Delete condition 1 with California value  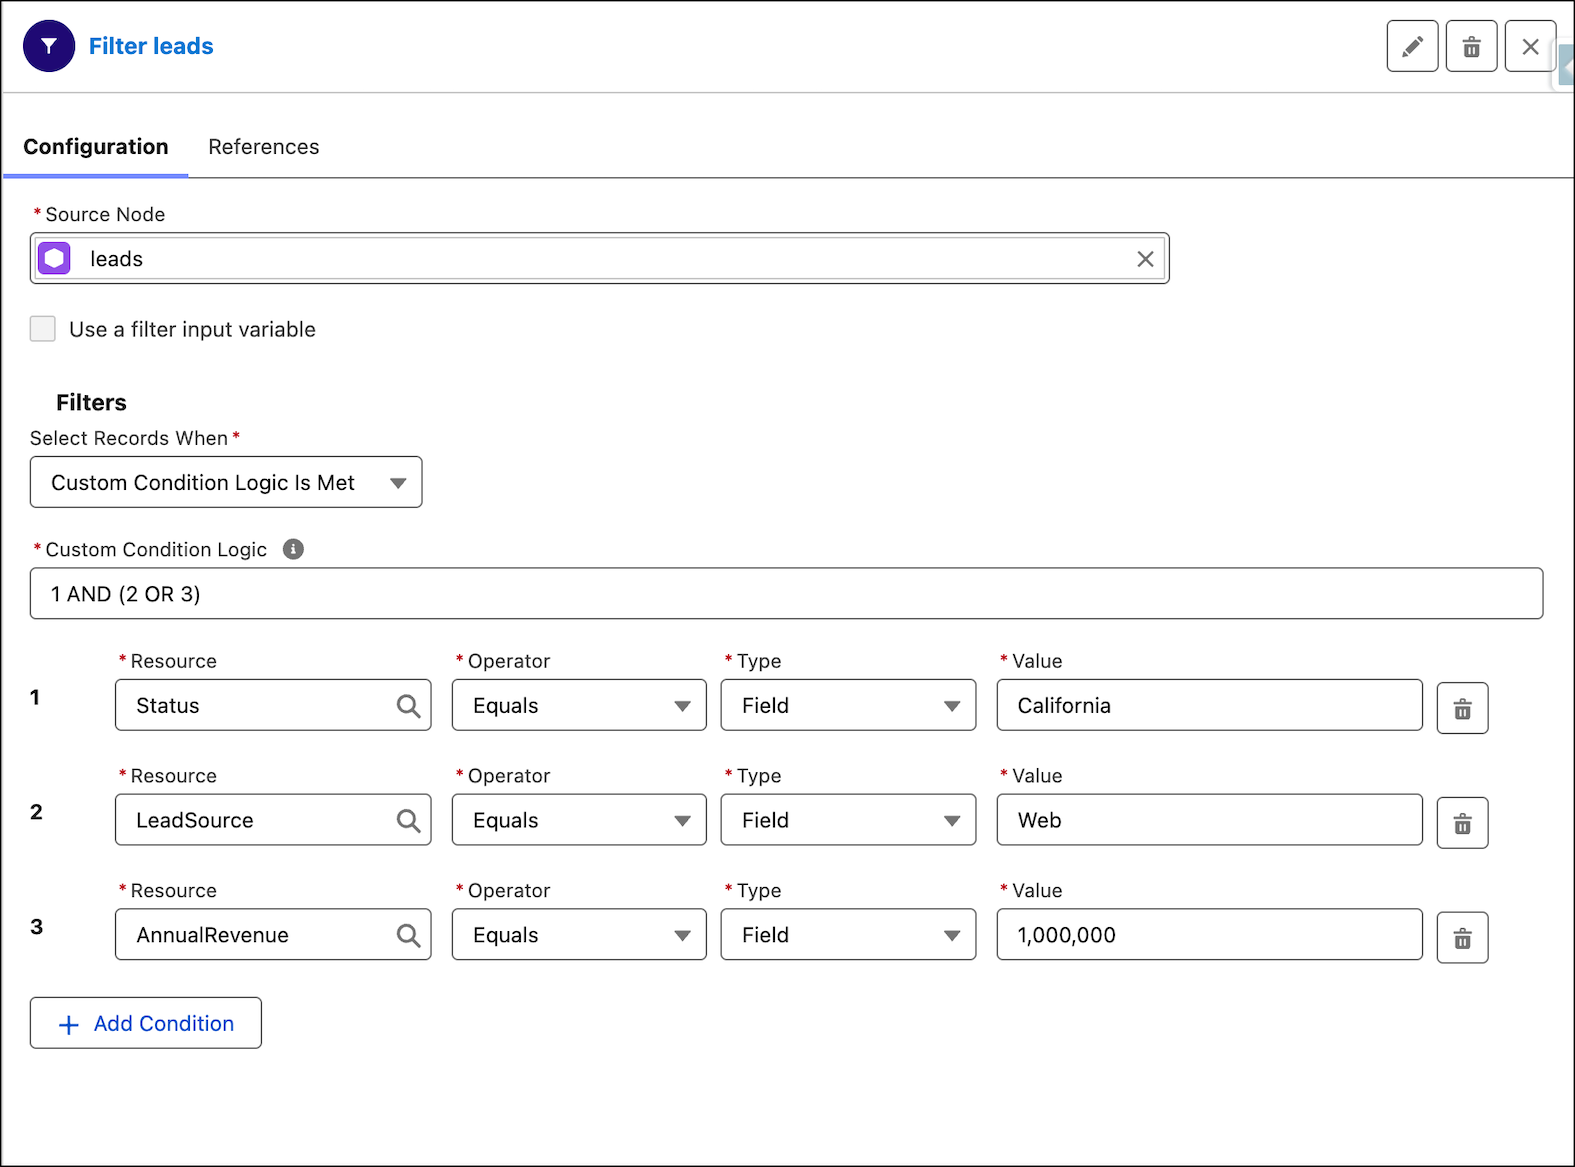click(1462, 708)
